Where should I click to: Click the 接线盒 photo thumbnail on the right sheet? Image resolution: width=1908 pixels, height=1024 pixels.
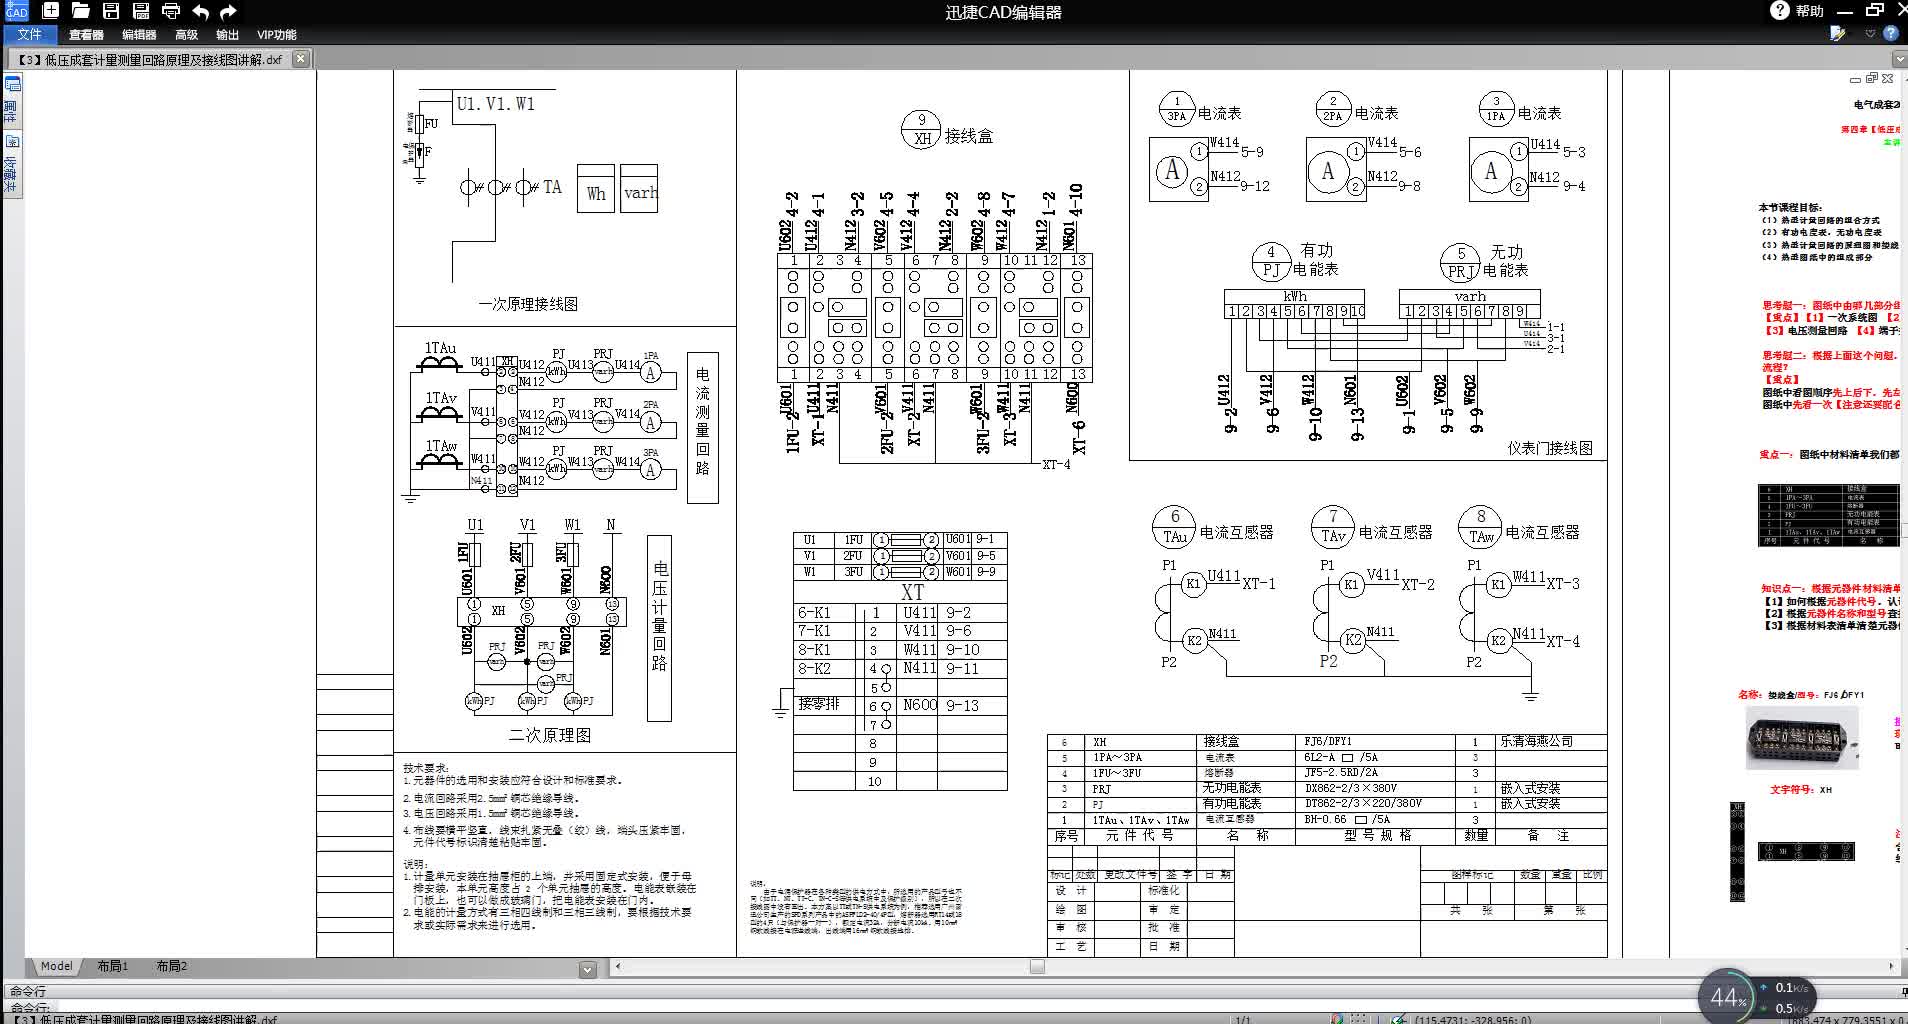point(1802,738)
